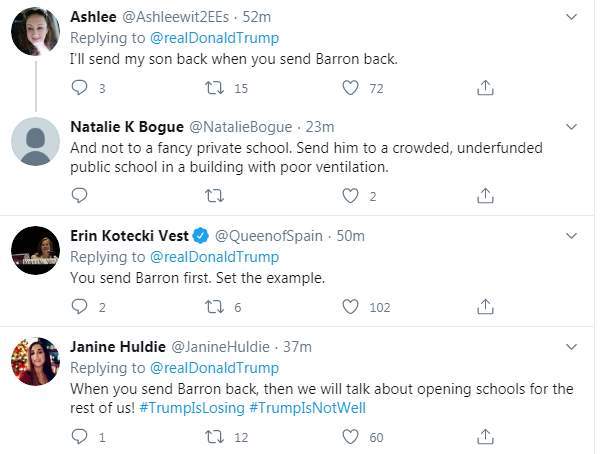Reply to Ashlee's tweet
The height and width of the screenshot is (454, 602).
click(81, 88)
